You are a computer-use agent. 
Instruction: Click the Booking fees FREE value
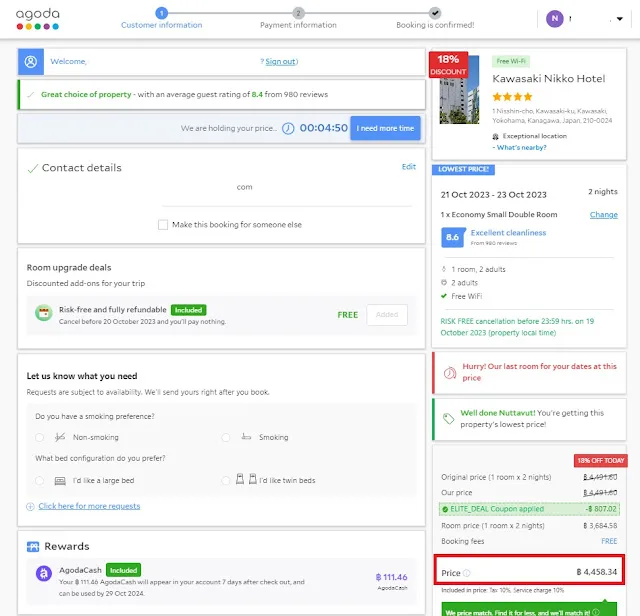[609, 541]
